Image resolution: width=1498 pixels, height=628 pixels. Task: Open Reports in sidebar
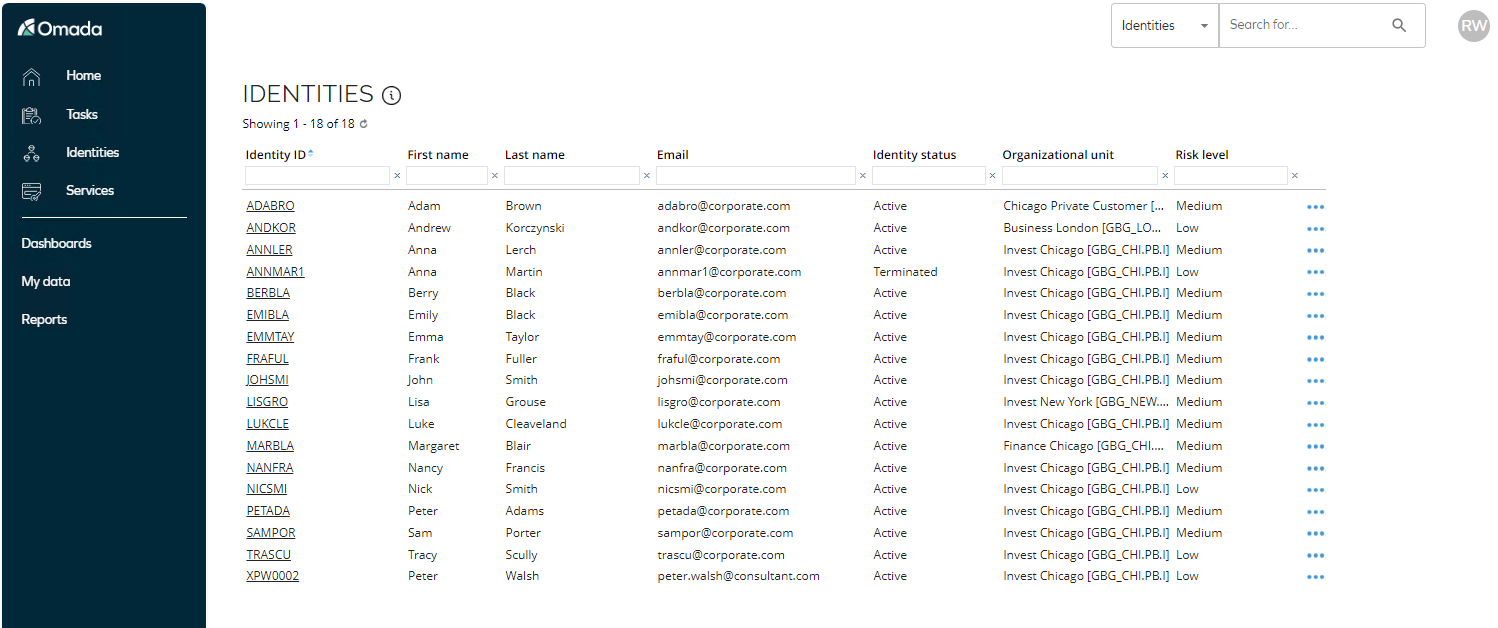pyautogui.click(x=44, y=320)
